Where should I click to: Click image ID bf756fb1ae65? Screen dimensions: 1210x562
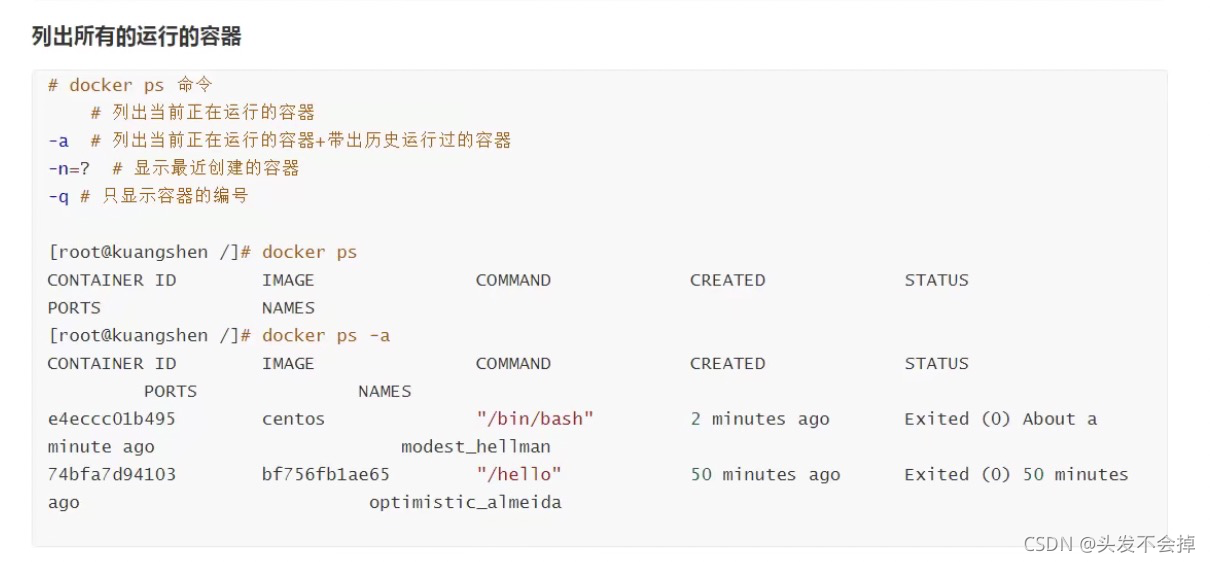(x=326, y=474)
